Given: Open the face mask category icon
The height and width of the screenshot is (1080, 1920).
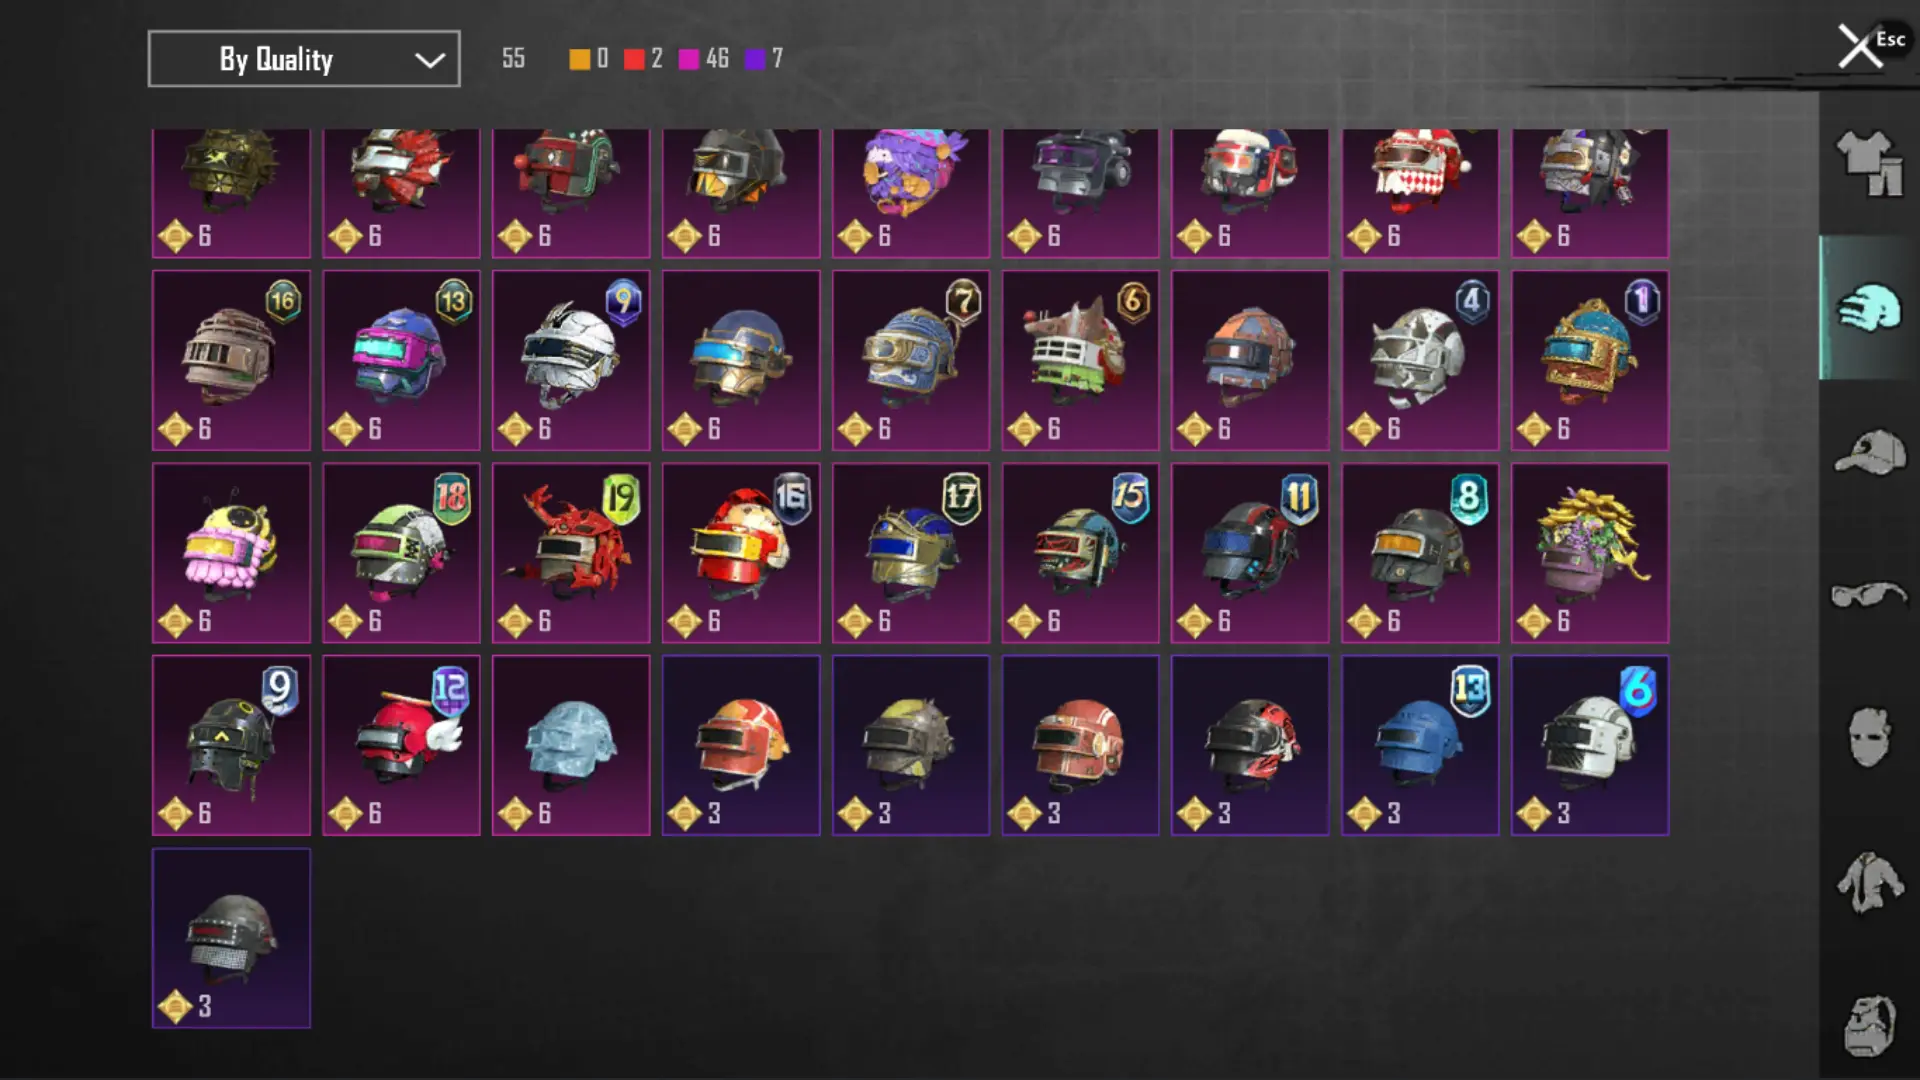Looking at the screenshot, I should pyautogui.click(x=1869, y=737).
